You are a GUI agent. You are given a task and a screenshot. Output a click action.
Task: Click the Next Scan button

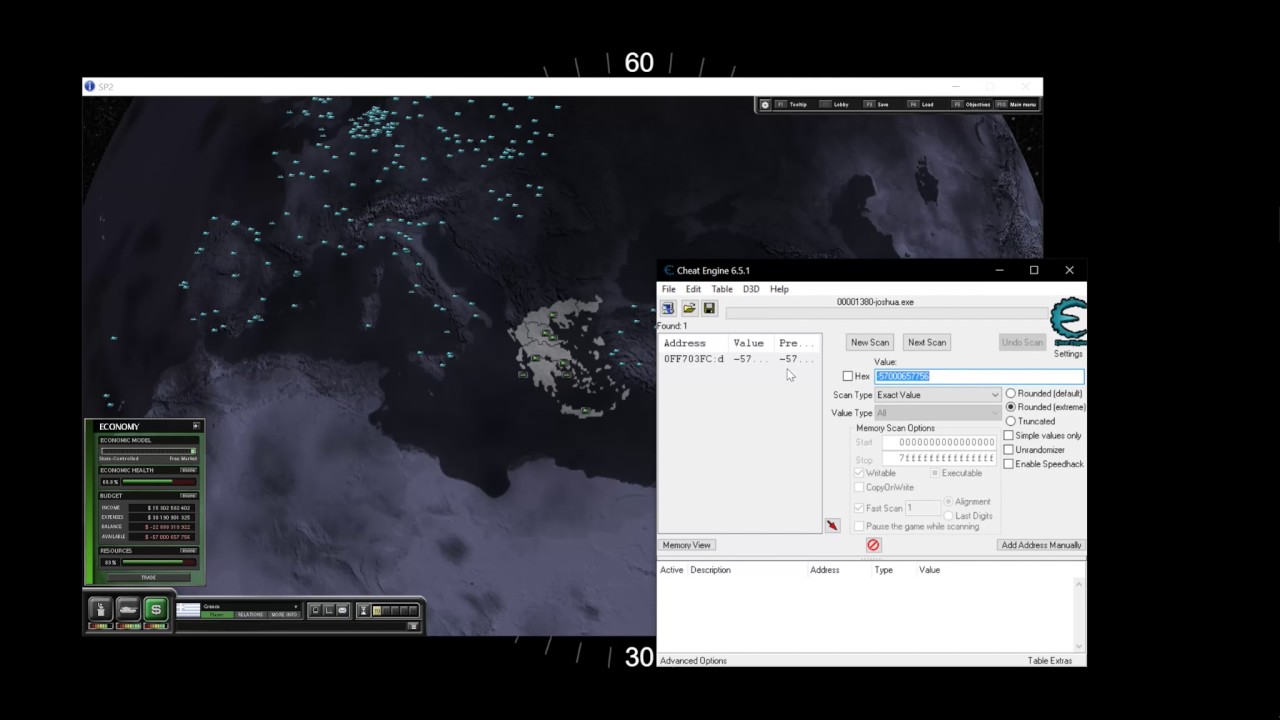point(927,342)
